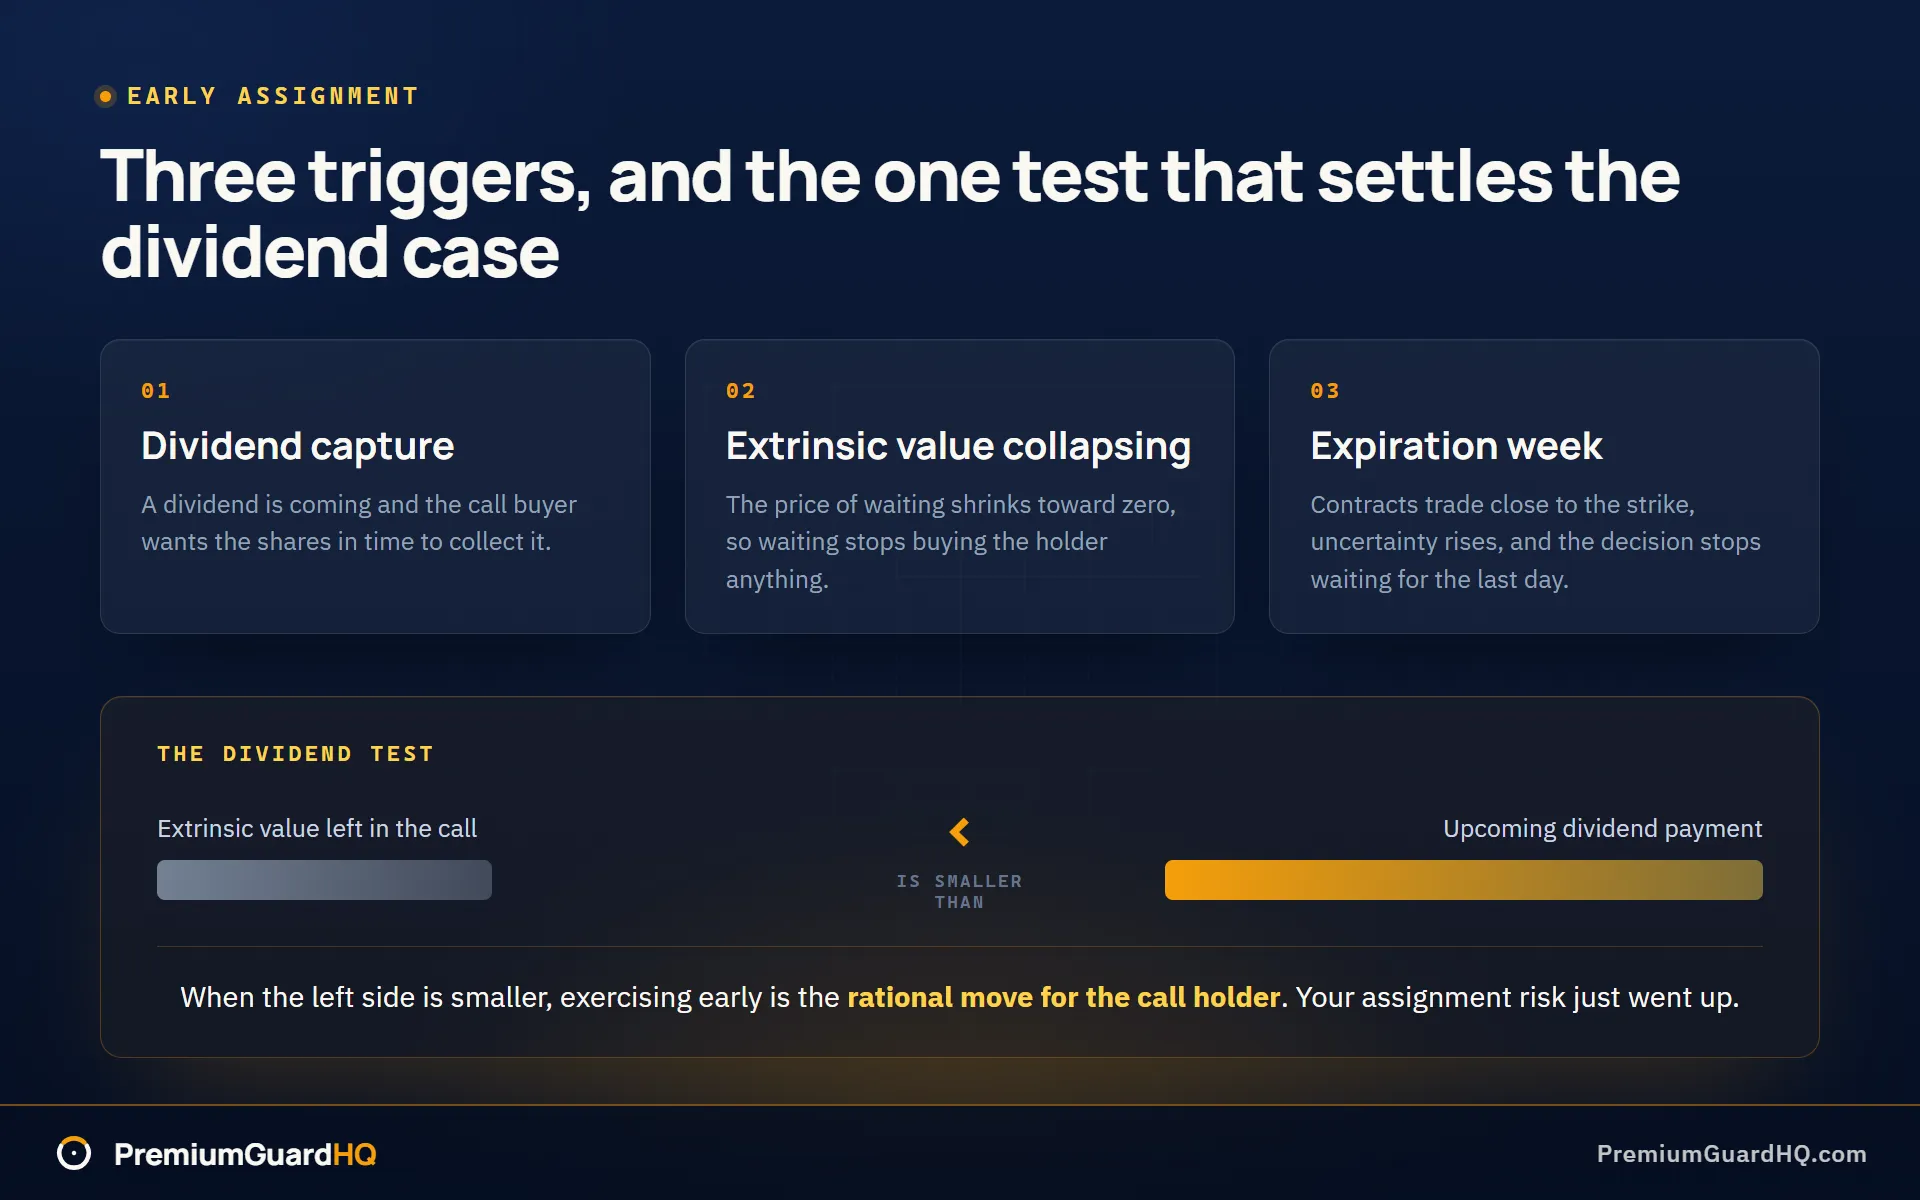The height and width of the screenshot is (1200, 1920).
Task: Click the Upcoming dividend payment label
Action: point(1602,828)
